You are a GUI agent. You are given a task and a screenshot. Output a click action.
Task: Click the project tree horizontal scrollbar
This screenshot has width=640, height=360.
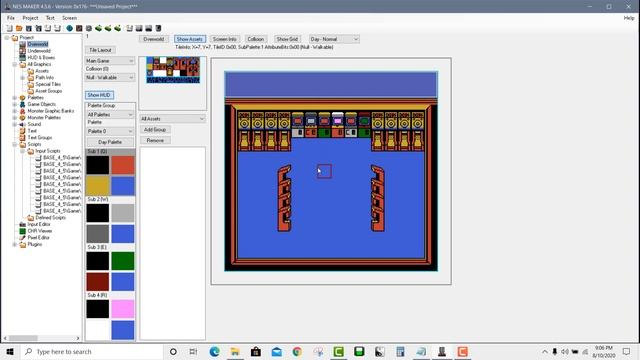[x=42, y=338]
